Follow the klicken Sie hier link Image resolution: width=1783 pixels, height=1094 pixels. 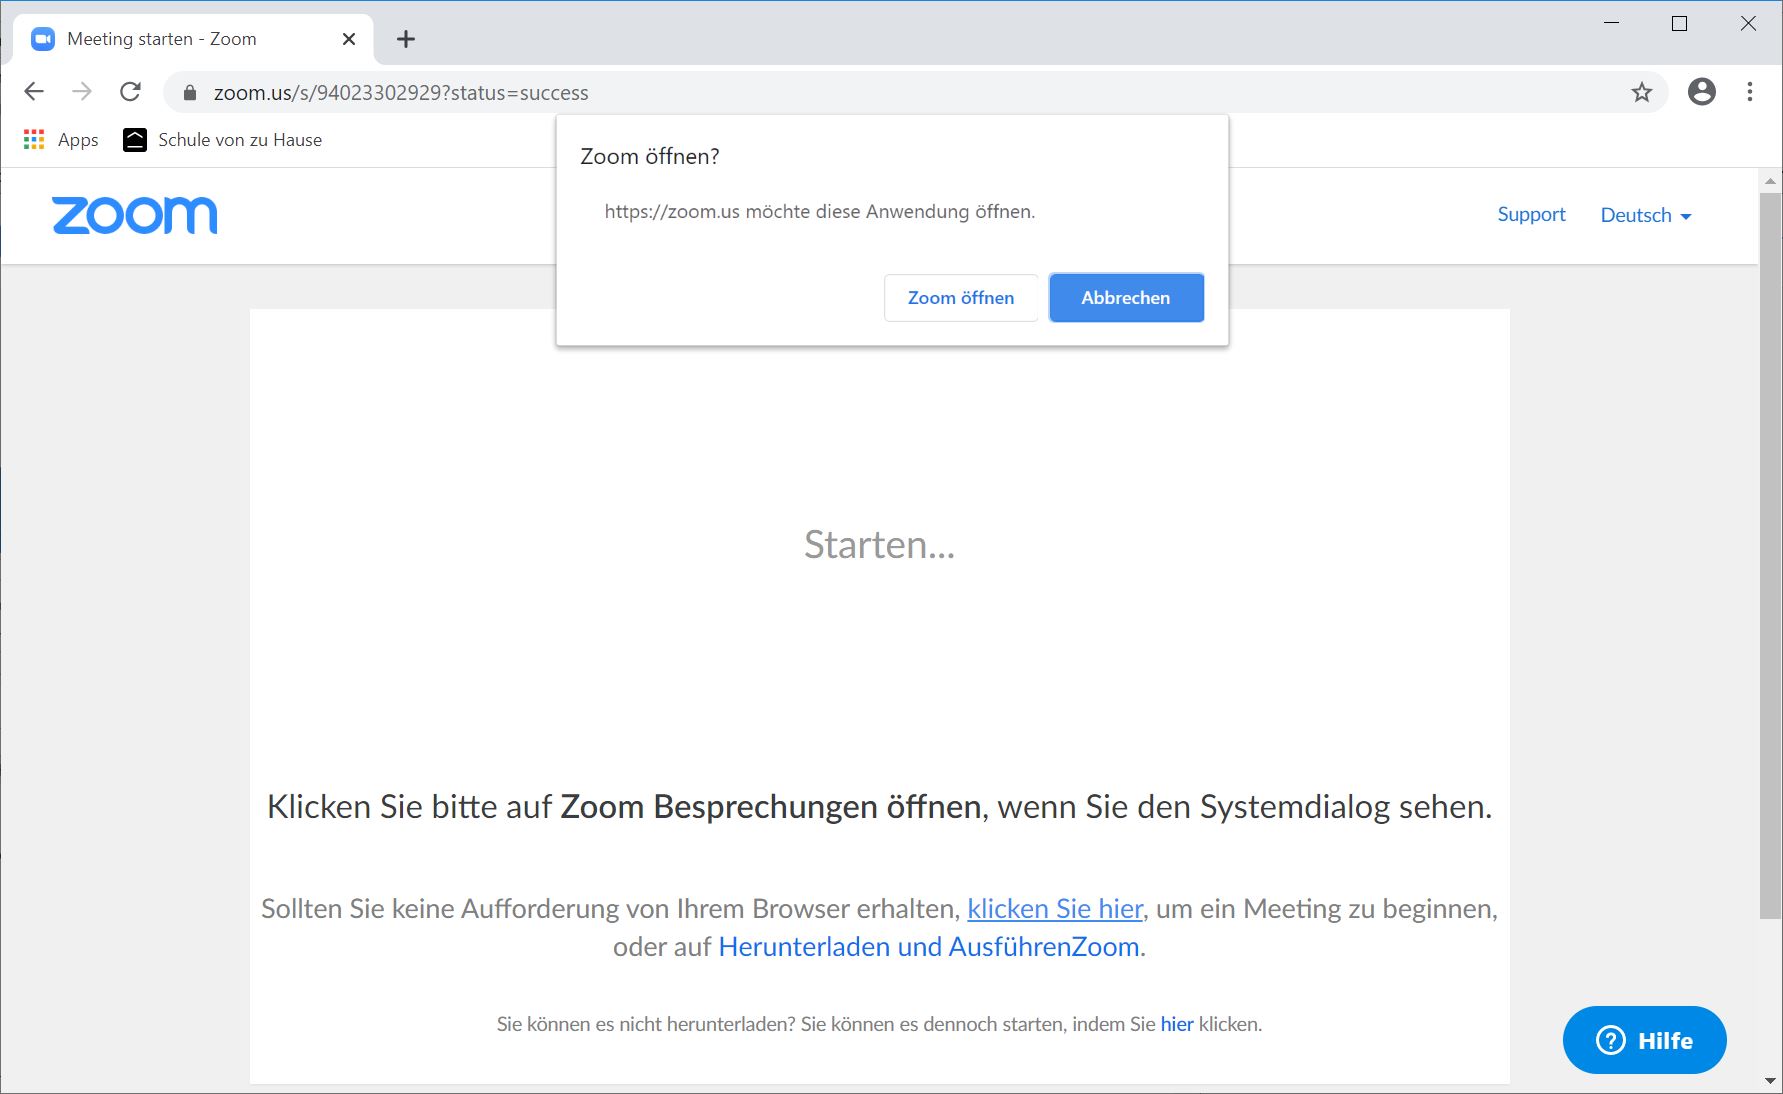[1055, 908]
